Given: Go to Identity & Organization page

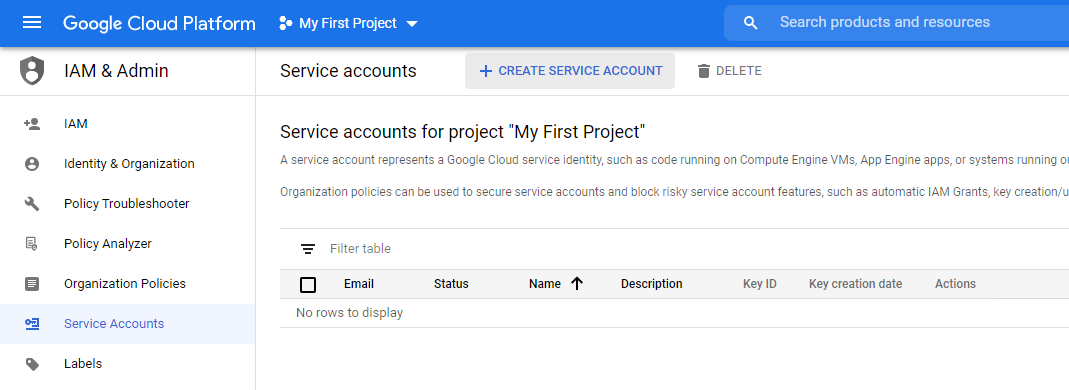Looking at the screenshot, I should [127, 164].
